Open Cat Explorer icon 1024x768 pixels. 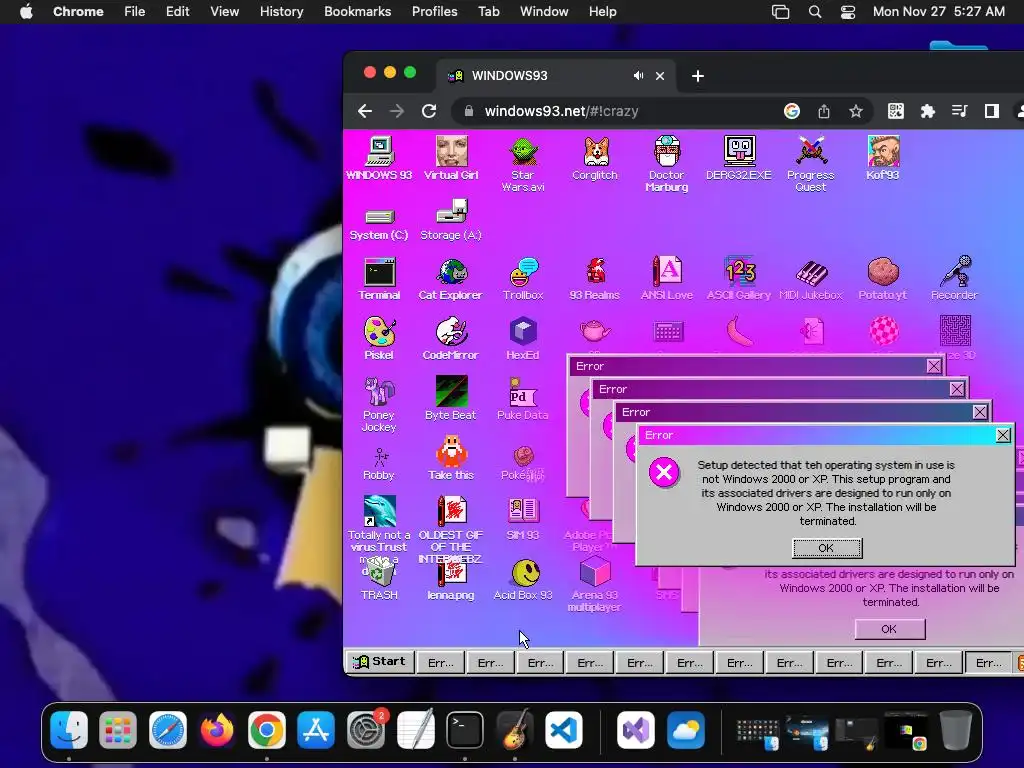point(451,278)
